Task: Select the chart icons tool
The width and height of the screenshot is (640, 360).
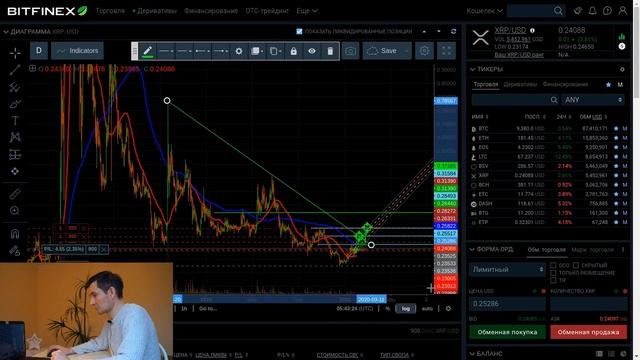Action: point(15,171)
